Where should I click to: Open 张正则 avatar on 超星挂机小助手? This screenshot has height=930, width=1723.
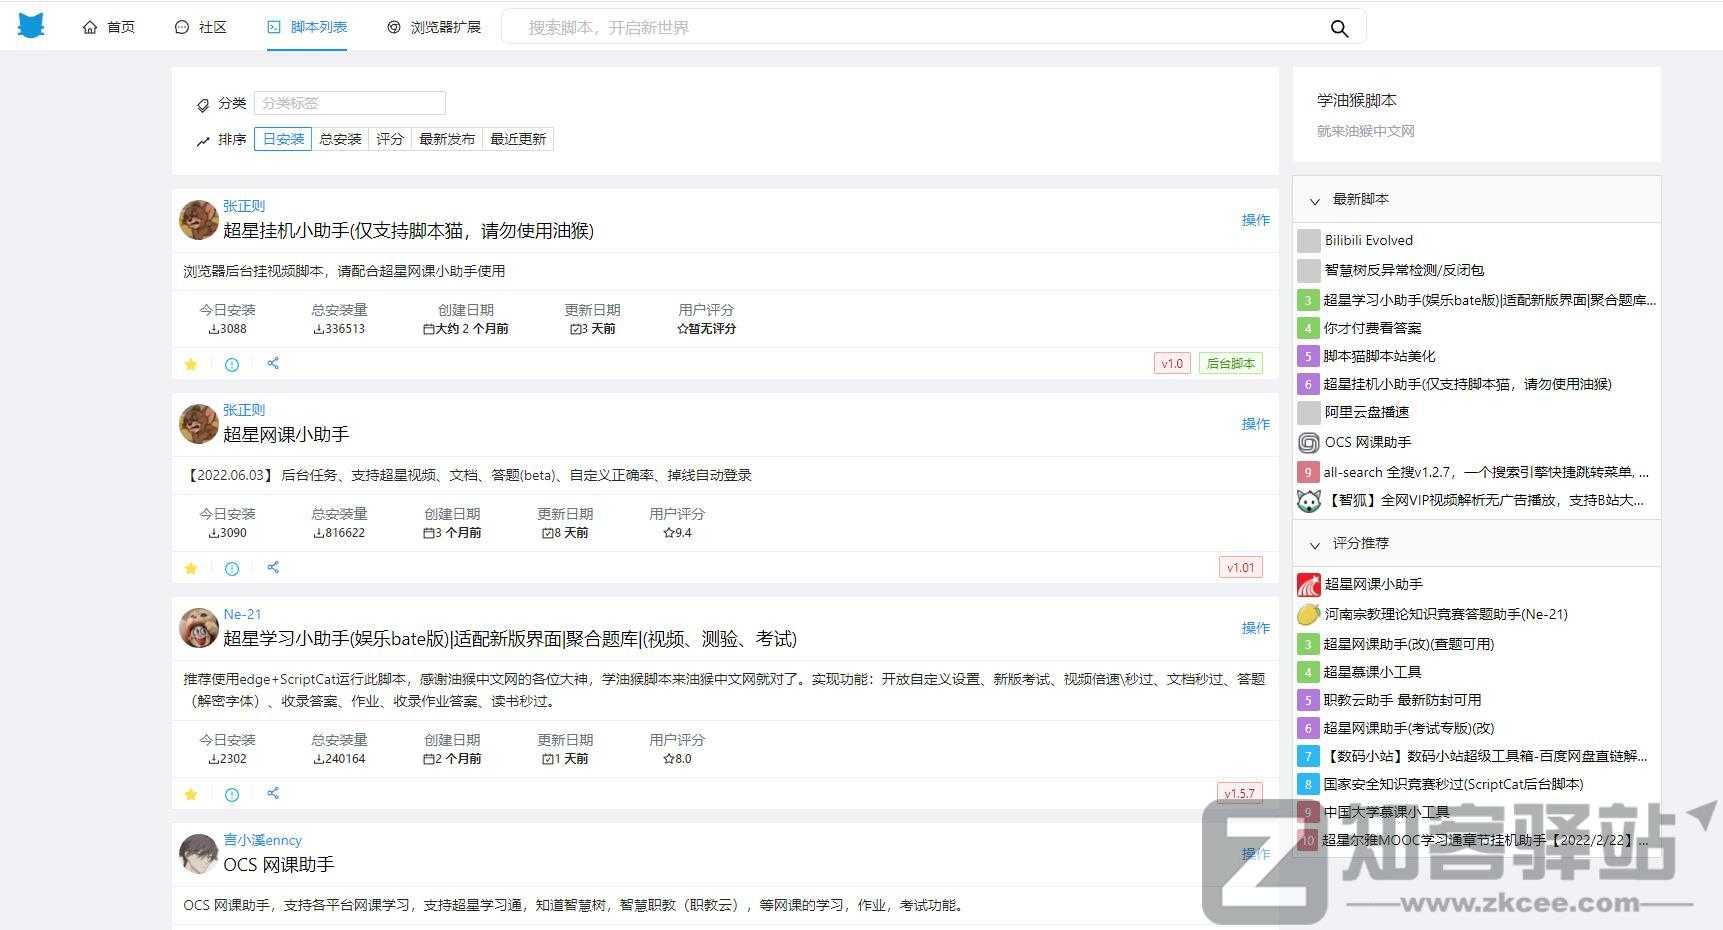(199, 220)
